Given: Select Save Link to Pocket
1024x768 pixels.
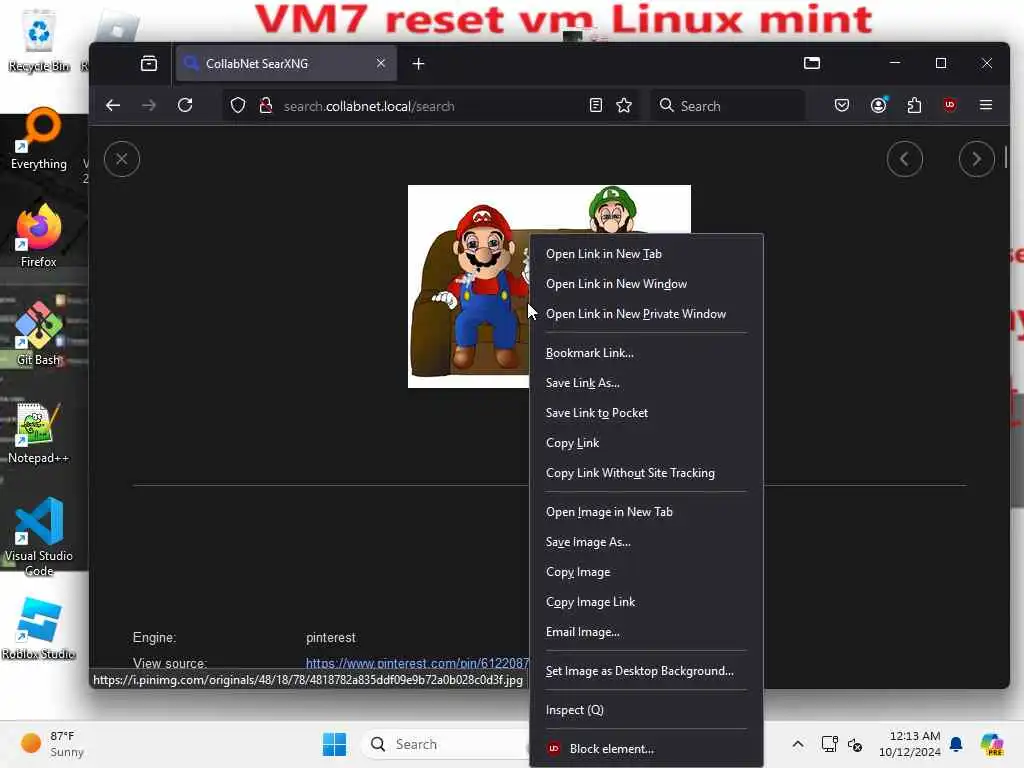Looking at the screenshot, I should point(646,413).
